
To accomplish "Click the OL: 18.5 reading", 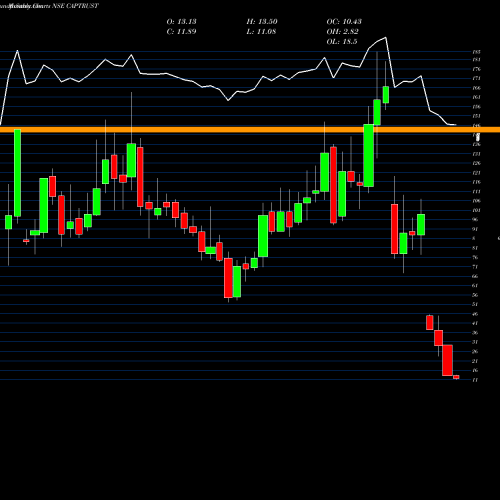I will tap(342, 42).
